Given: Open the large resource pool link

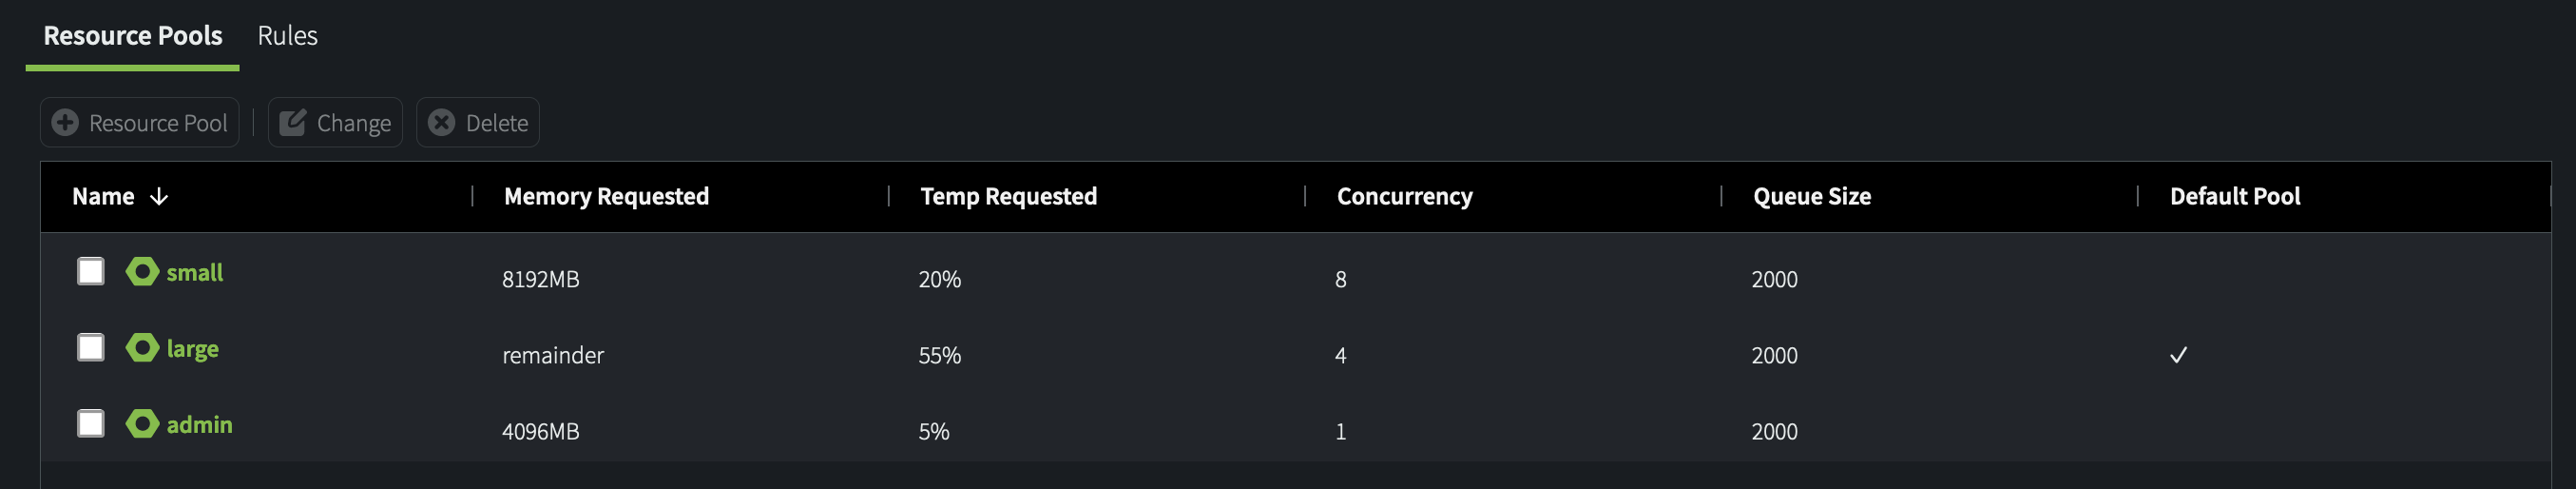Looking at the screenshot, I should click(x=192, y=349).
